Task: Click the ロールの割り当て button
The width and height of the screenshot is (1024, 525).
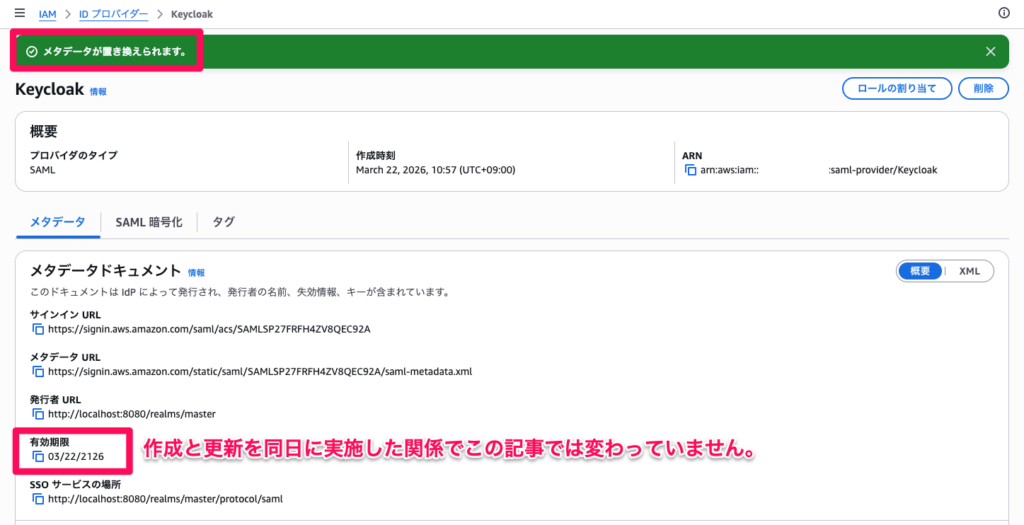Action: pos(896,89)
